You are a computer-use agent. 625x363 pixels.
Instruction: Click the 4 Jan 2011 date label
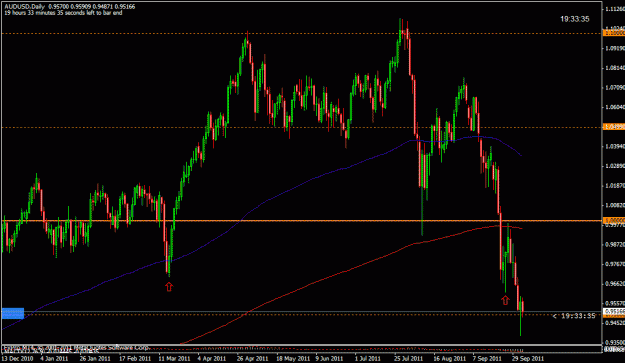pyautogui.click(x=54, y=359)
